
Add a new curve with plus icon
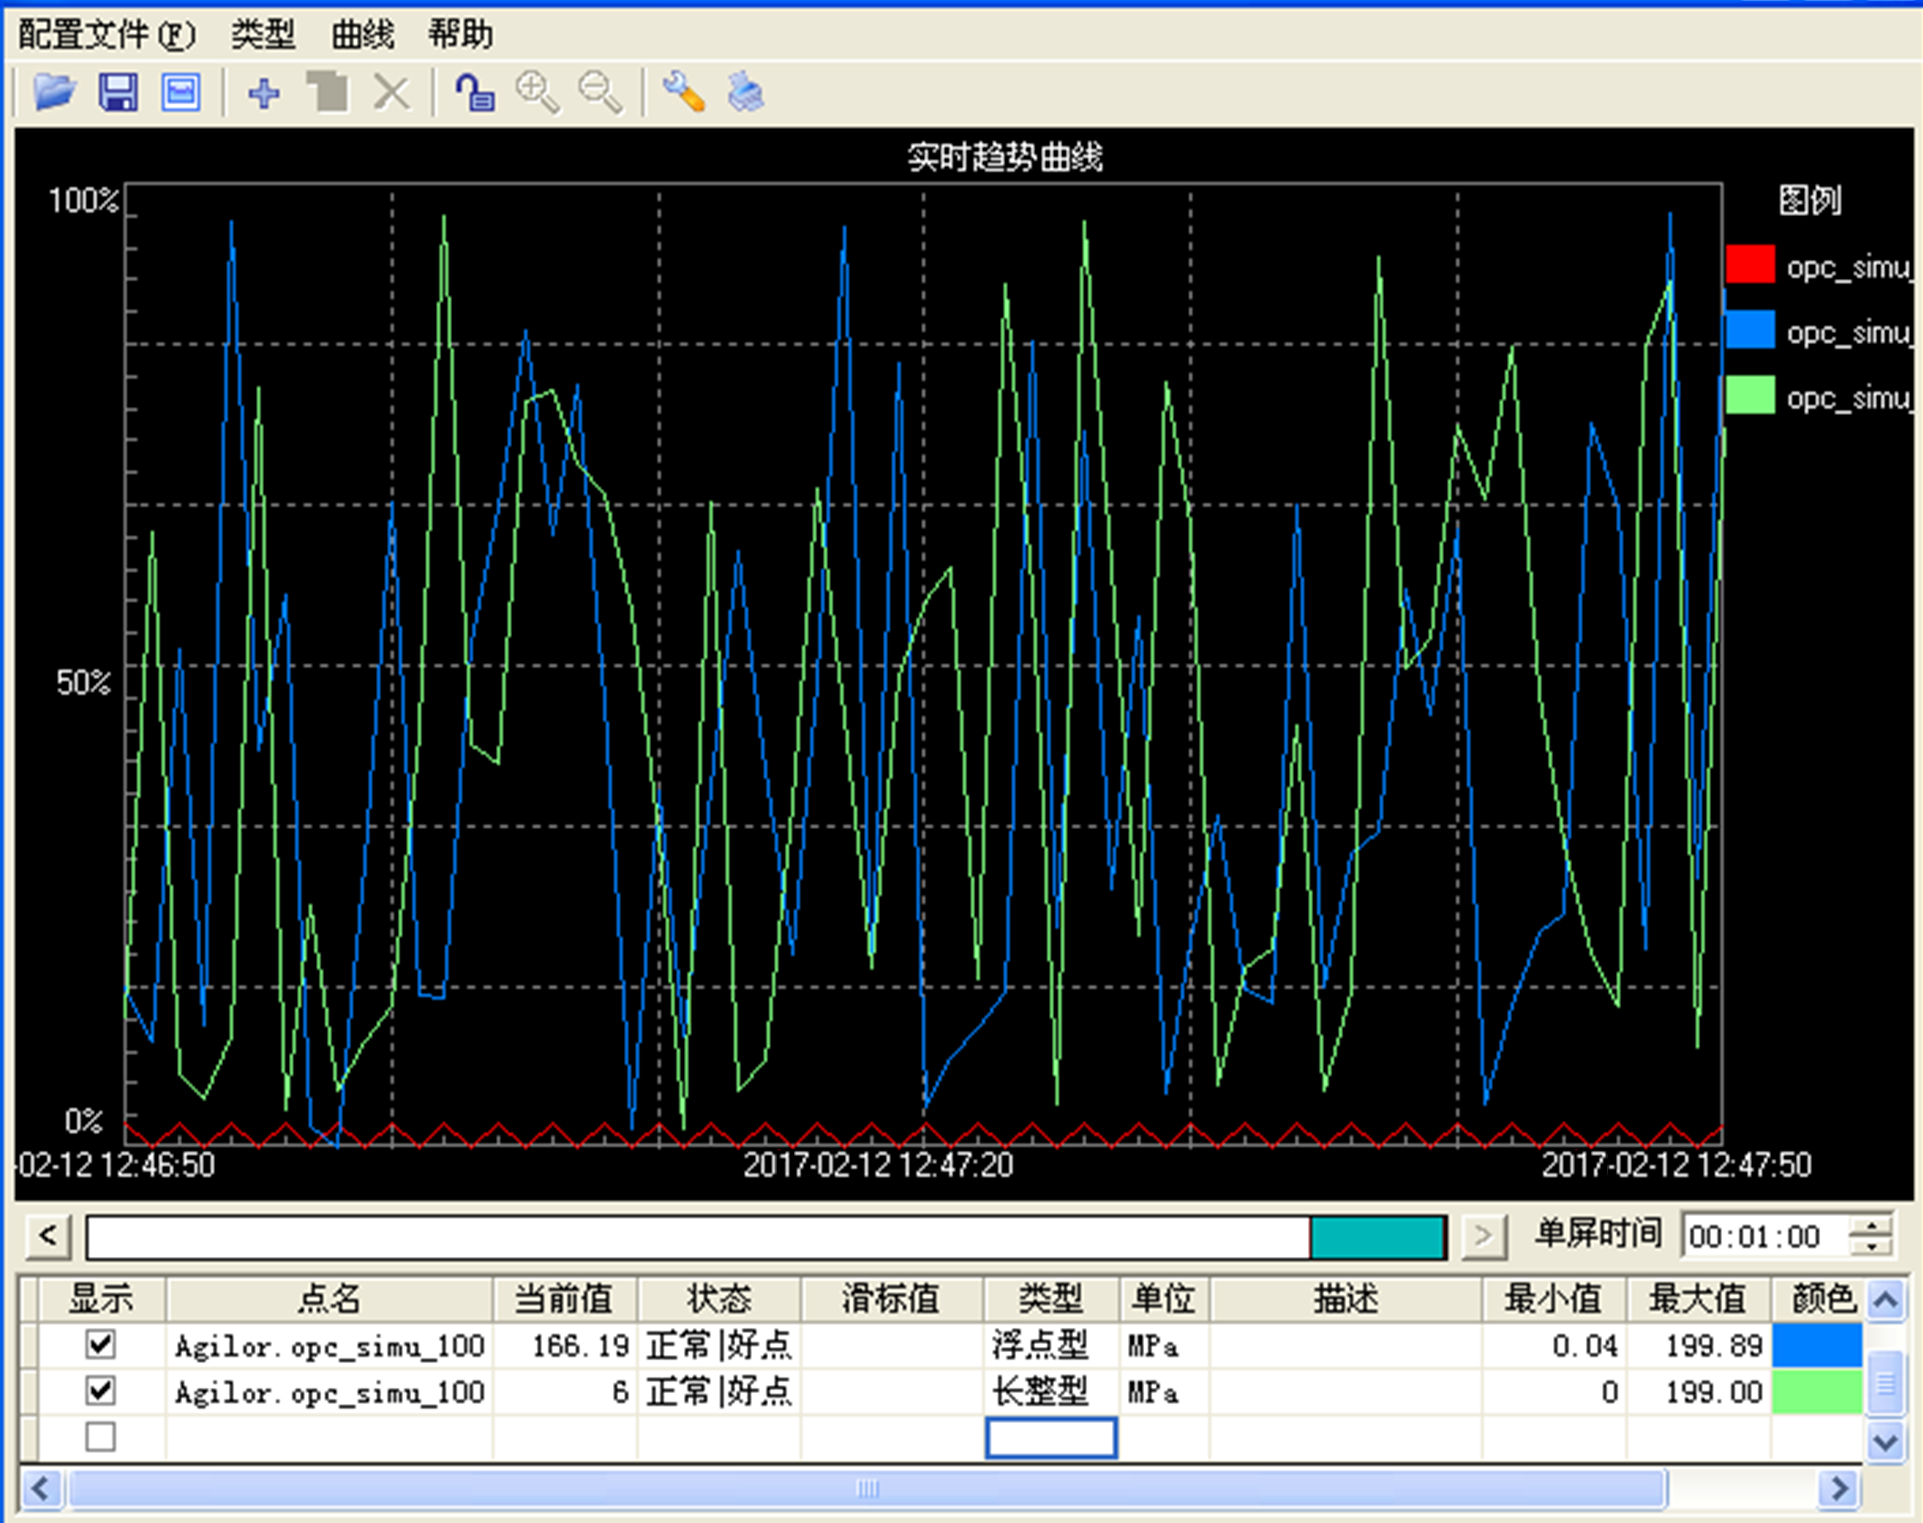[264, 93]
